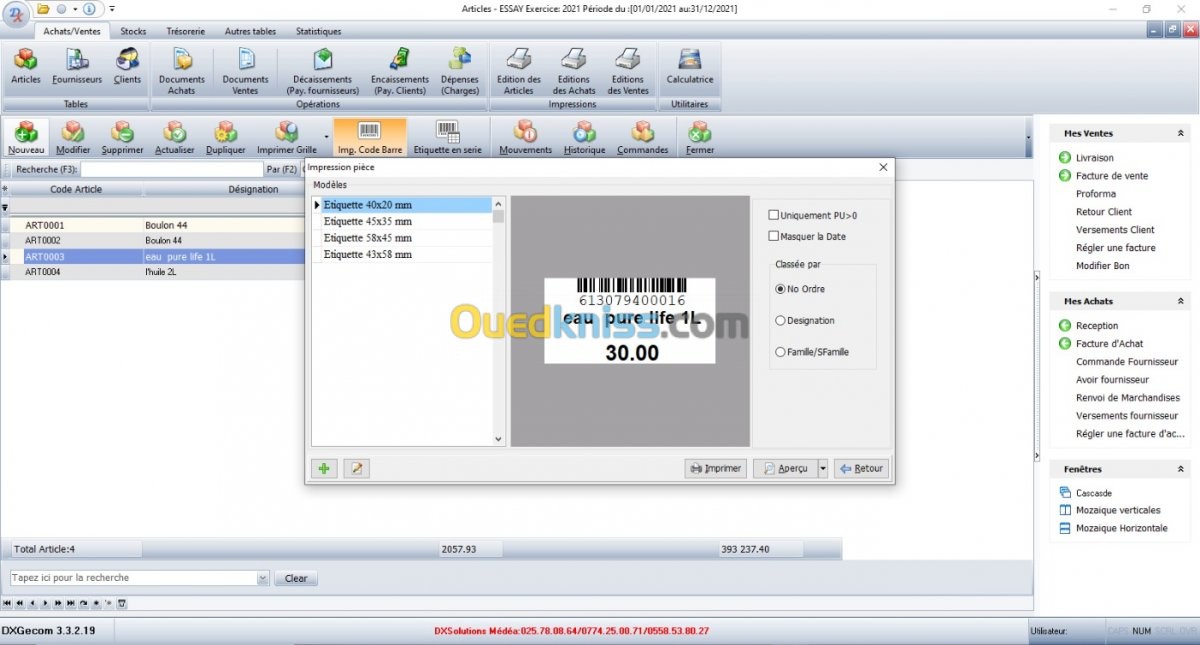Edit the selected label model (pencil icon)
The height and width of the screenshot is (645, 1200).
pyautogui.click(x=356, y=468)
